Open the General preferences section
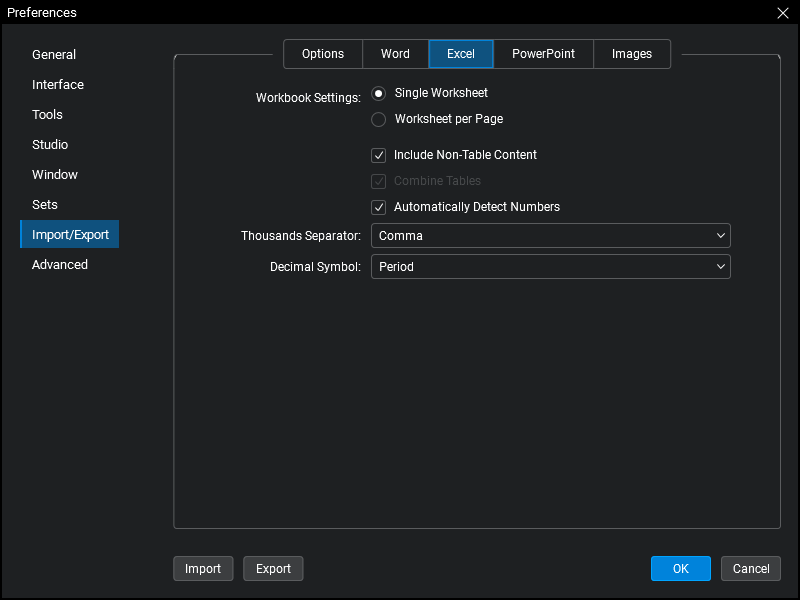The height and width of the screenshot is (600, 800). (54, 55)
